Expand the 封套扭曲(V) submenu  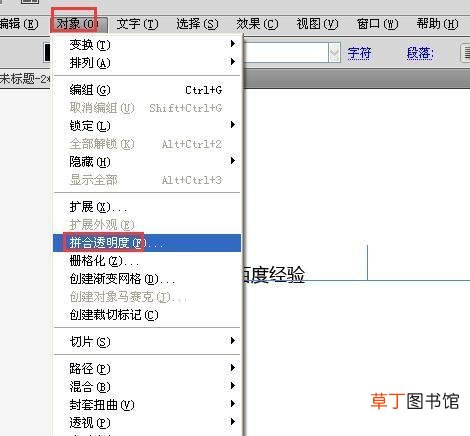pos(147,405)
